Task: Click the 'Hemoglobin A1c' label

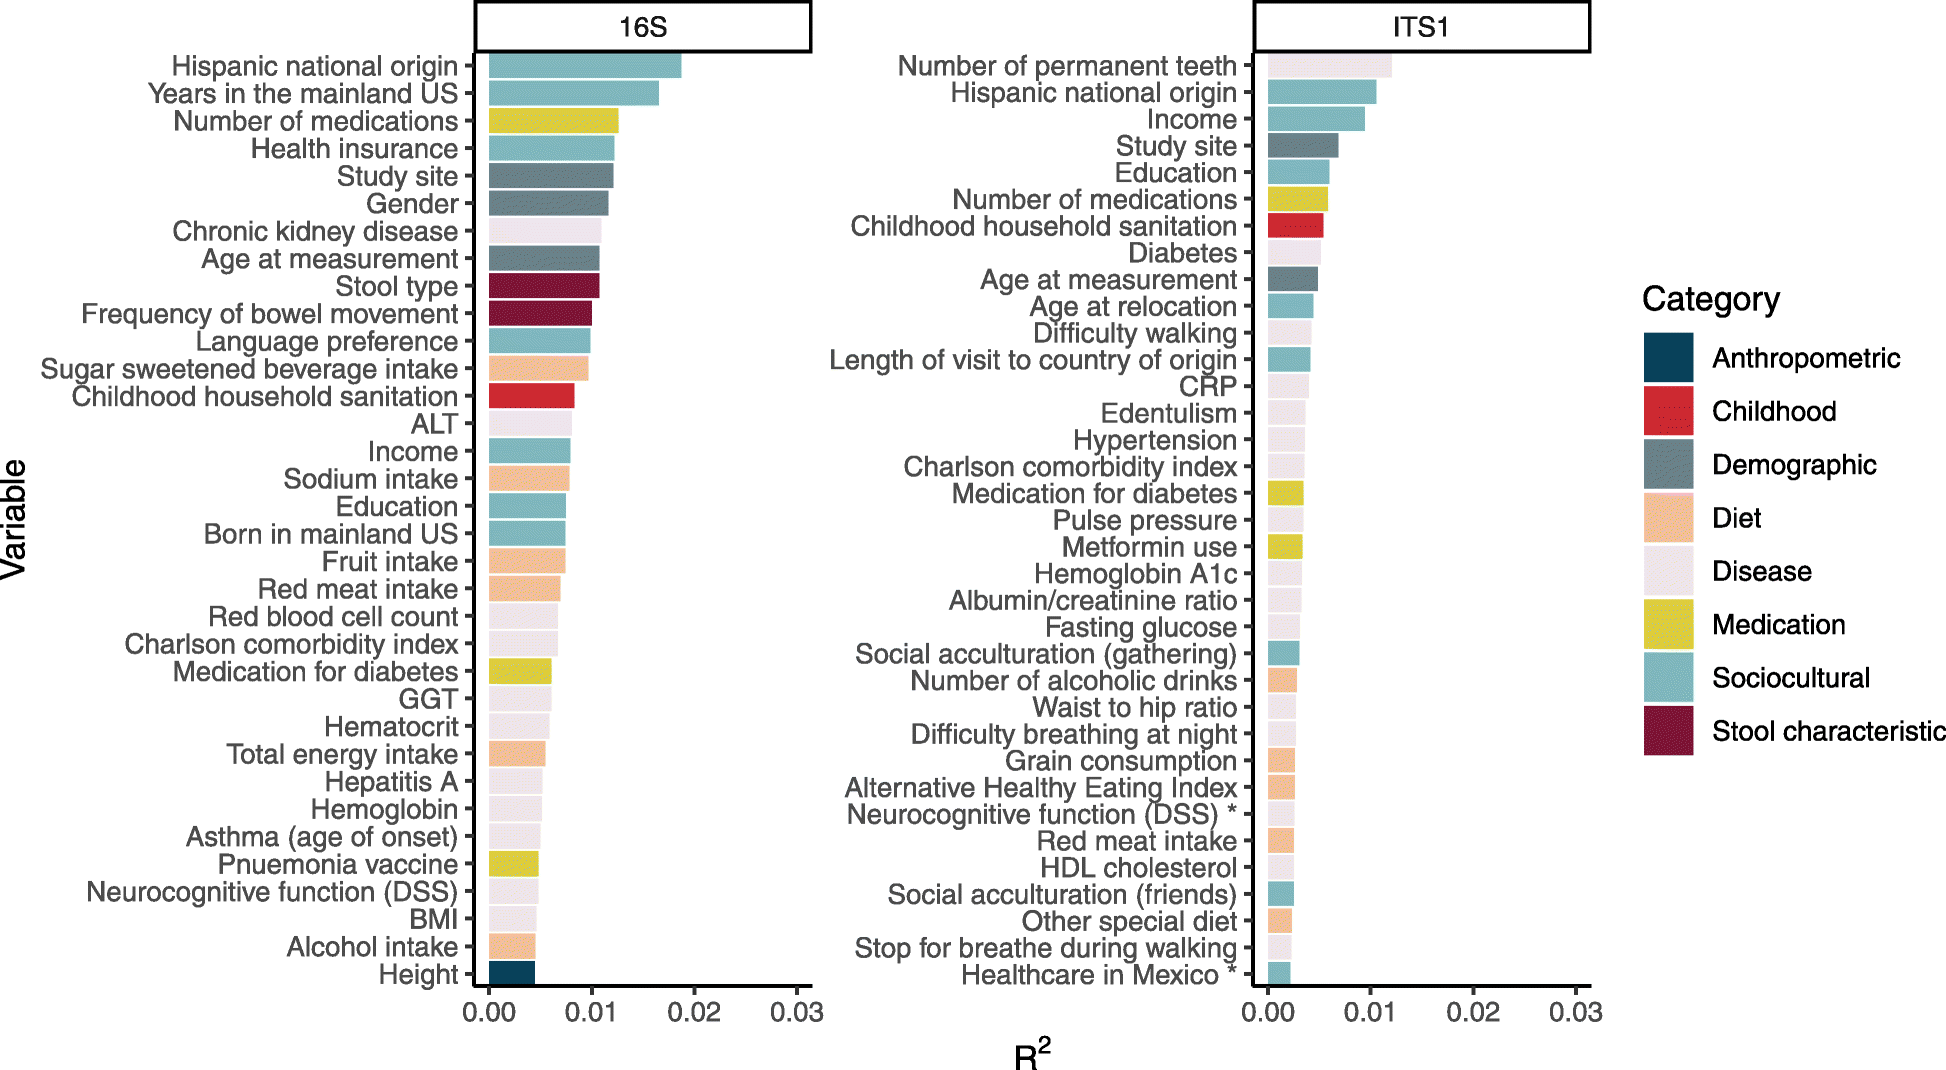Action: click(x=1136, y=574)
